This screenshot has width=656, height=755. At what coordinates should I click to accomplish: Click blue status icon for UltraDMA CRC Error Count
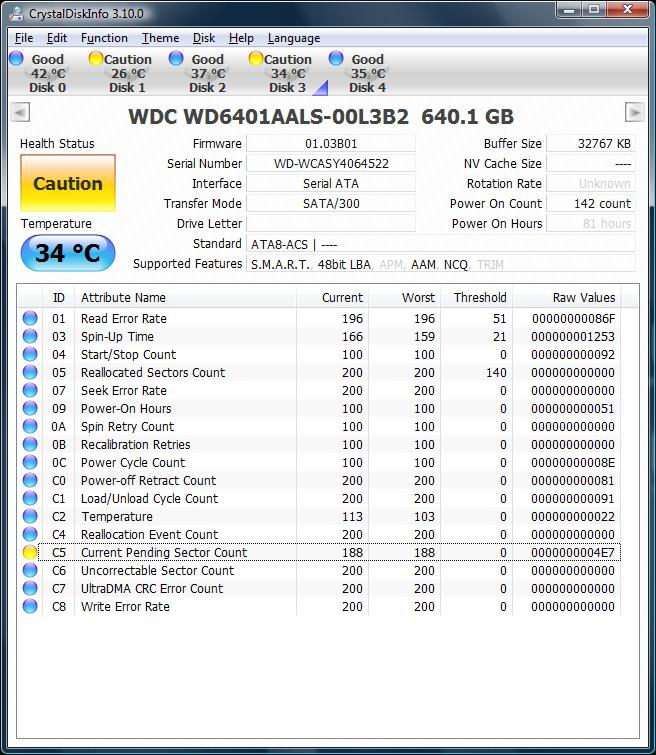pos(30,588)
